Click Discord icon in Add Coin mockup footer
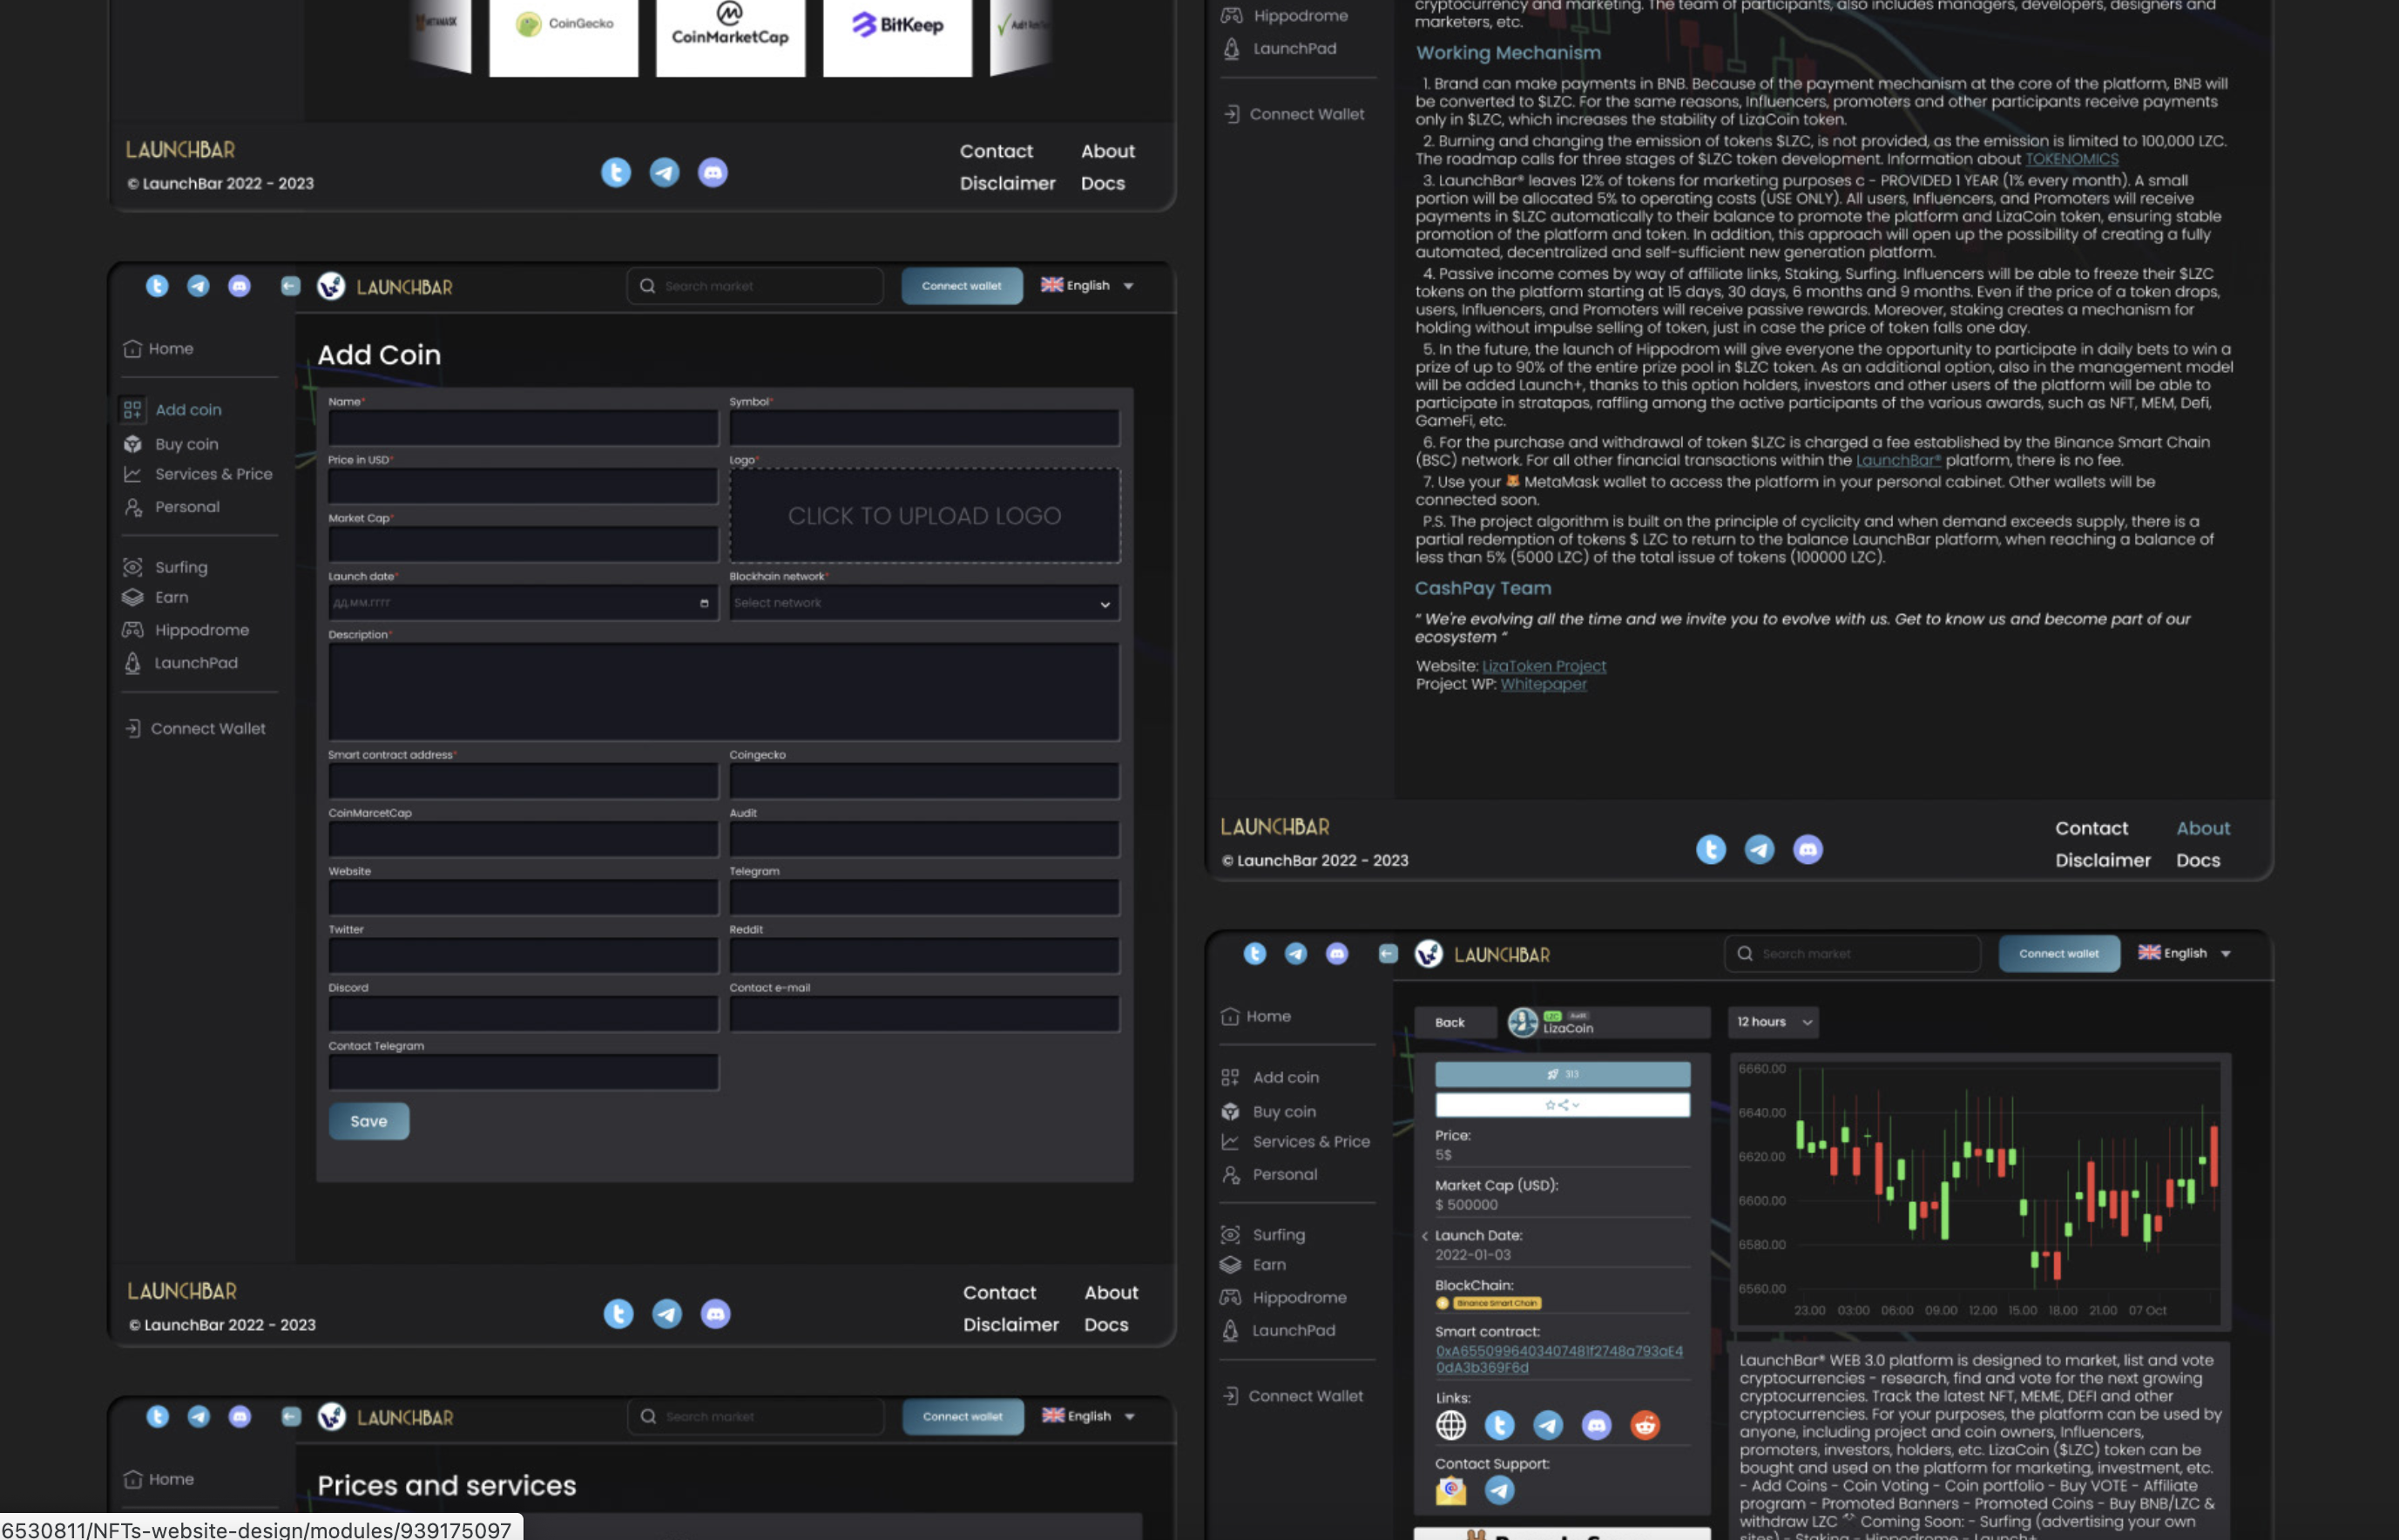The height and width of the screenshot is (1540, 2399). [x=715, y=1314]
